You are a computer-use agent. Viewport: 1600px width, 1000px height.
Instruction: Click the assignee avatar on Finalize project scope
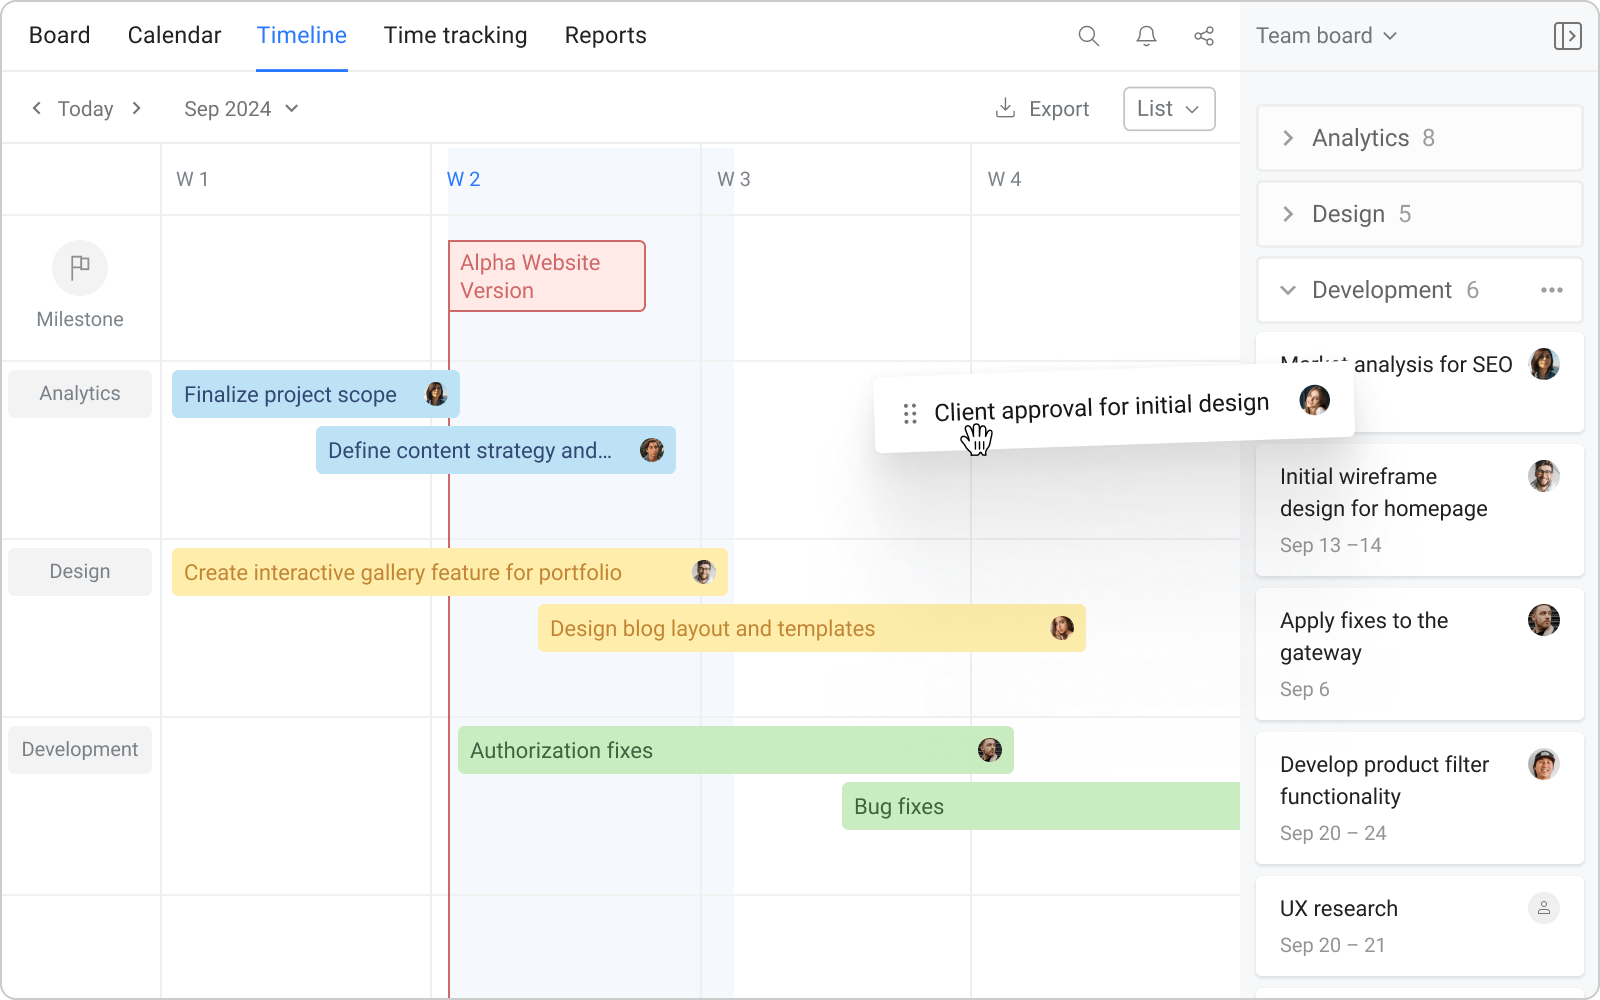click(436, 394)
